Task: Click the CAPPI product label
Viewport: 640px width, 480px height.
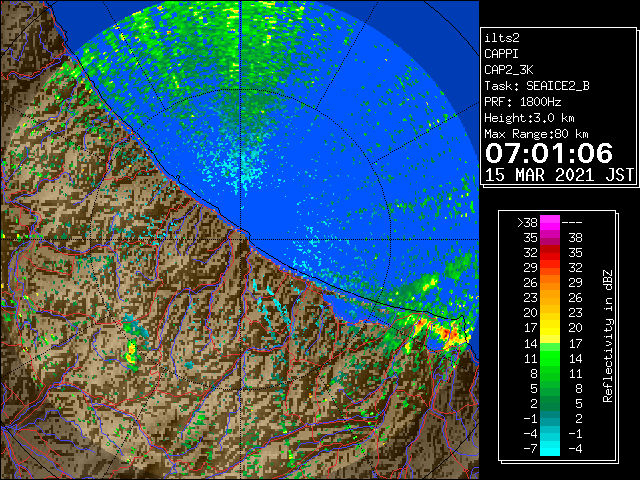Action: (x=501, y=54)
